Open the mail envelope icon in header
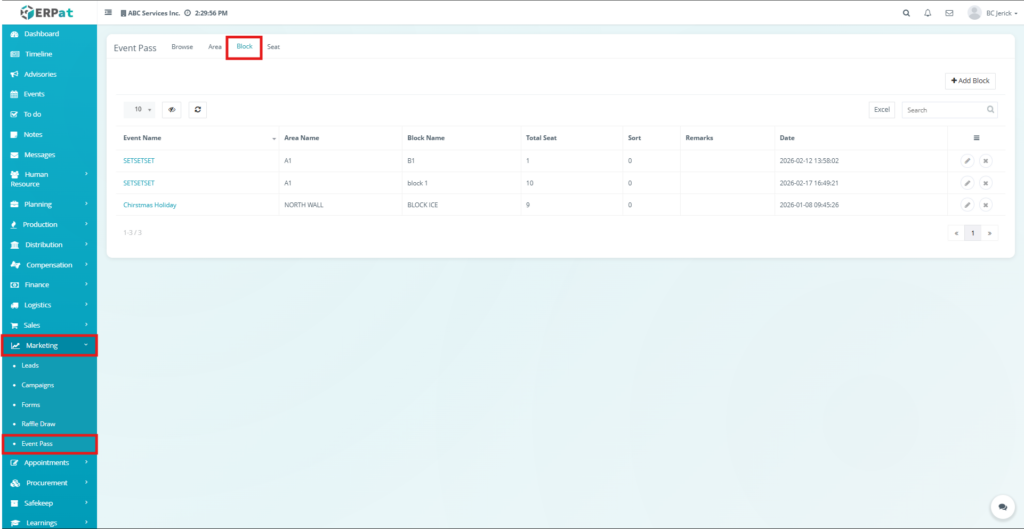The width and height of the screenshot is (1024, 529). tap(949, 13)
